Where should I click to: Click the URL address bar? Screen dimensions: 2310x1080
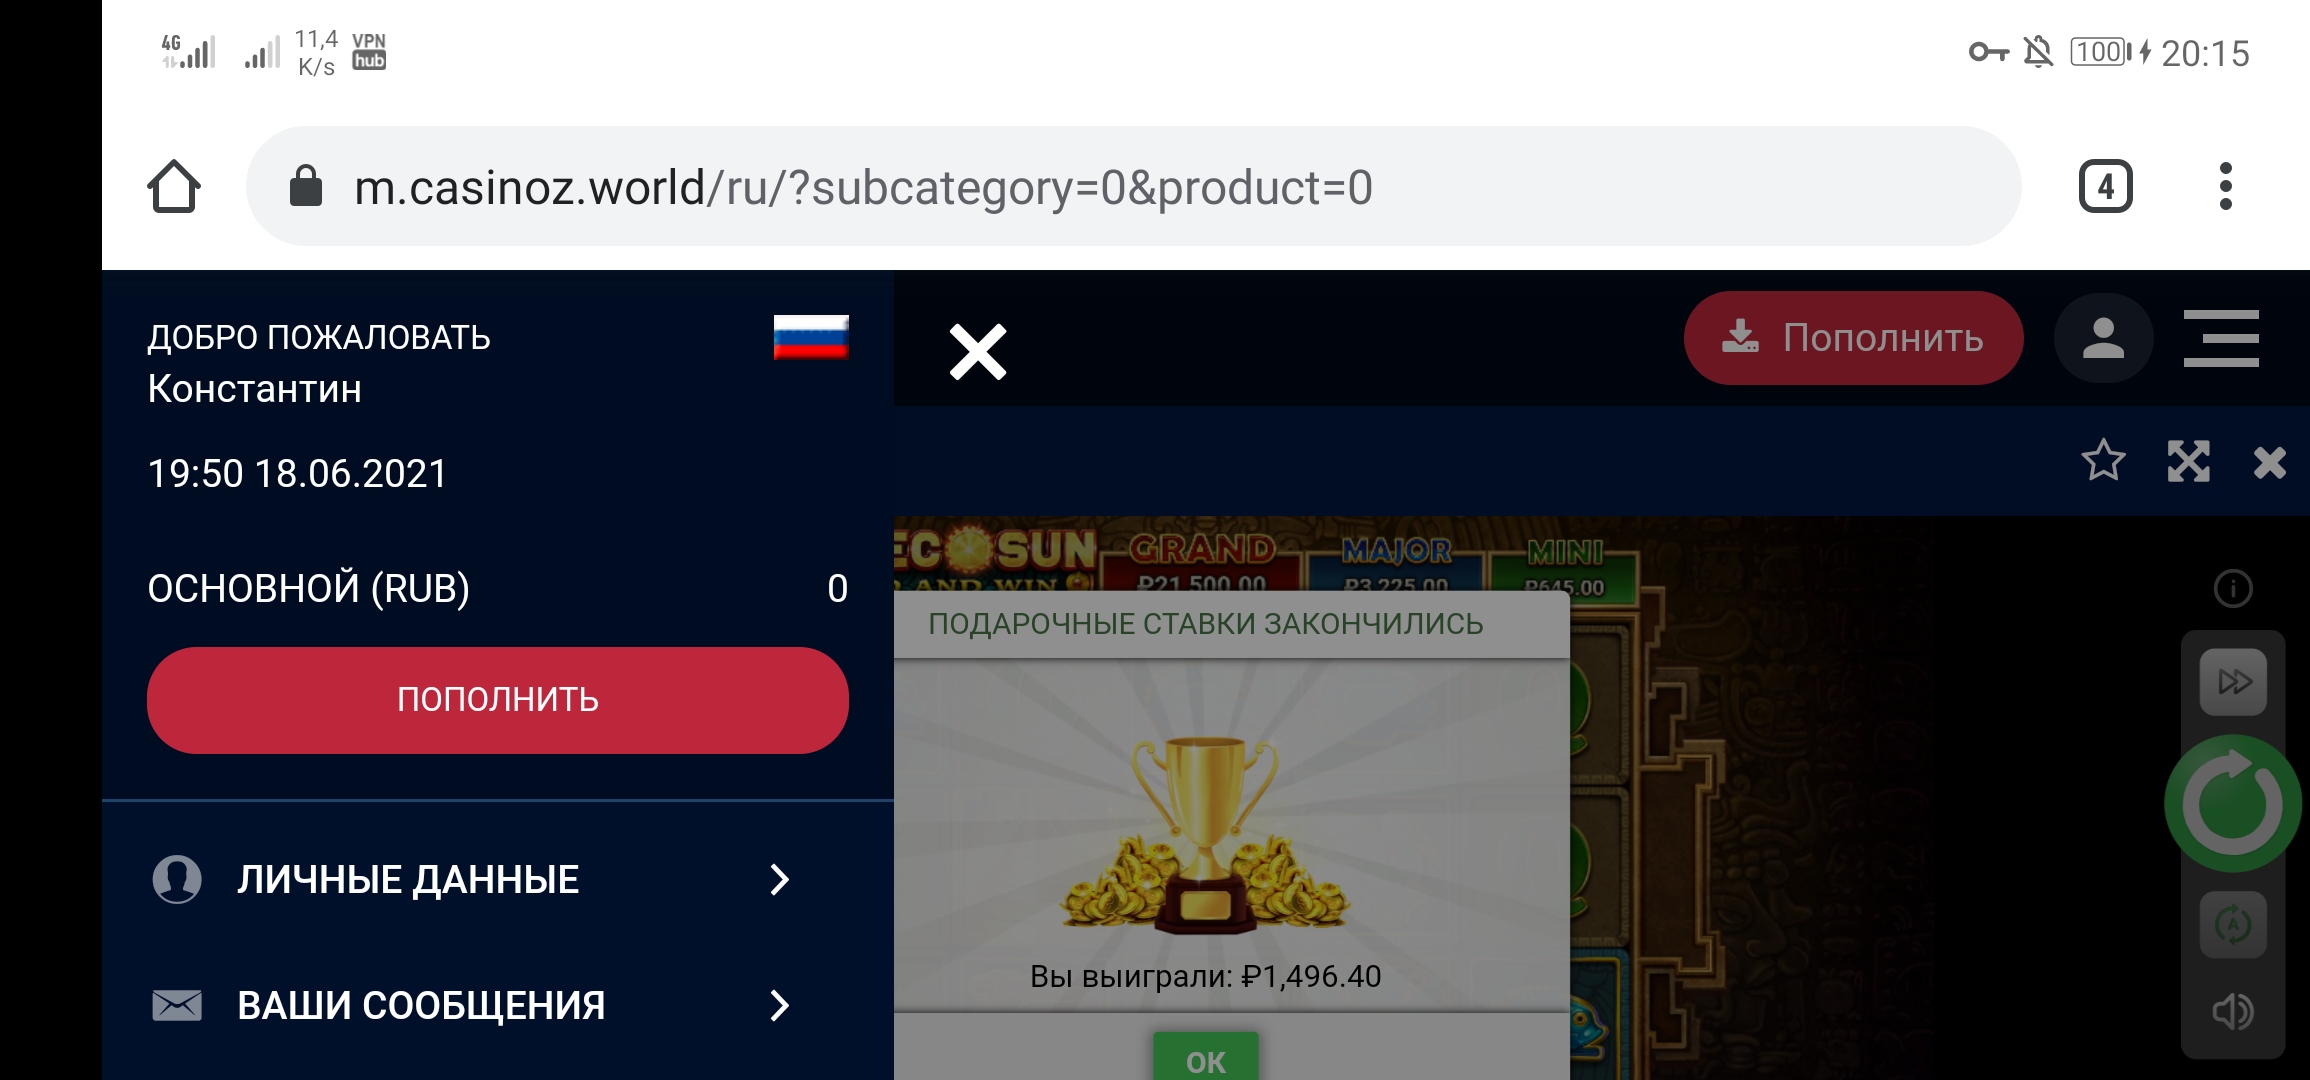click(1133, 187)
